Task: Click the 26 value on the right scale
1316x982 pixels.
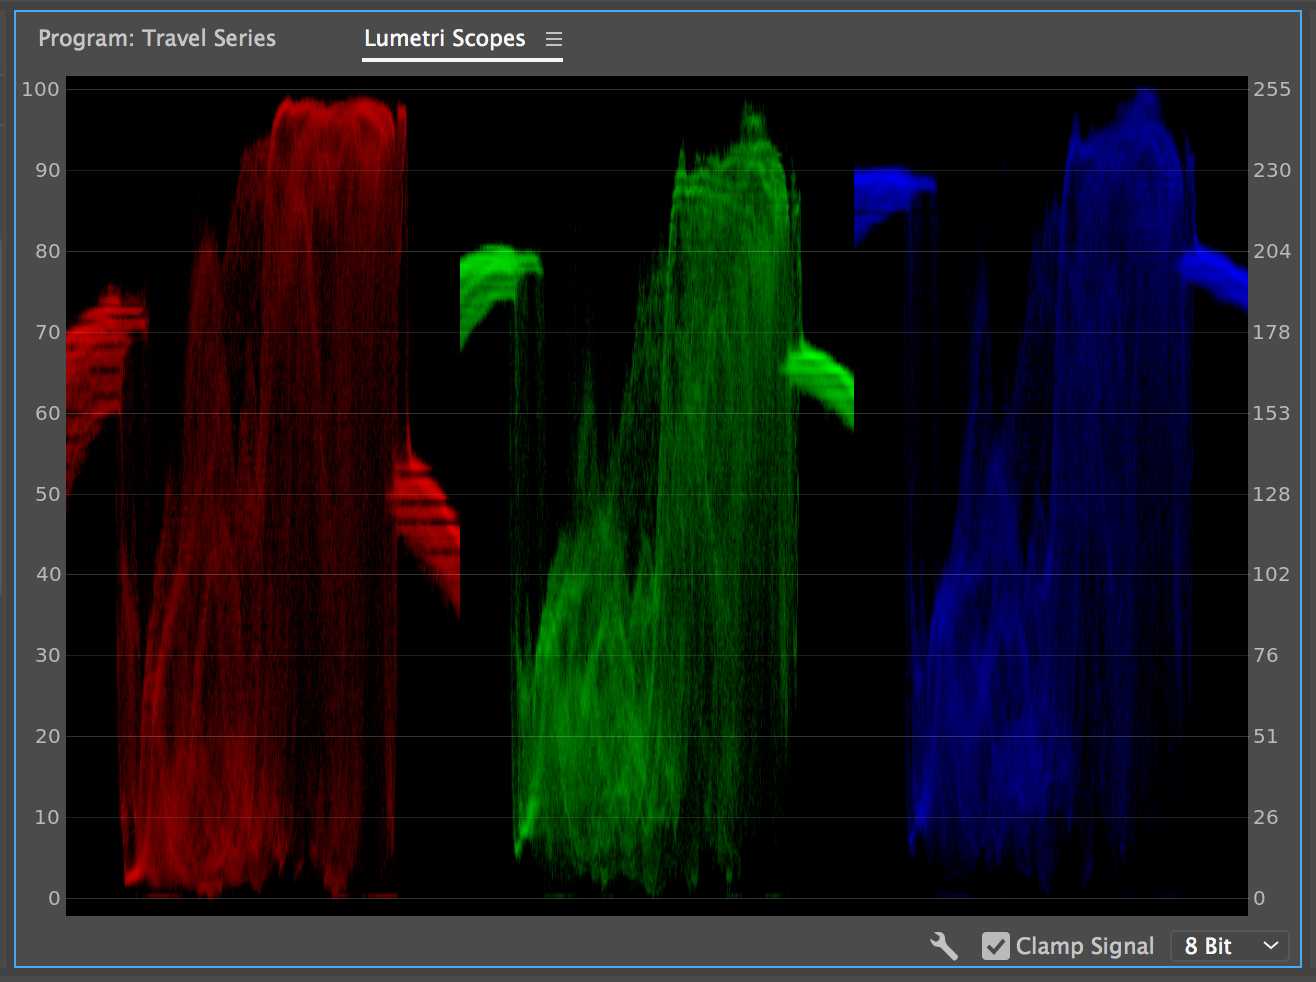Action: (x=1266, y=817)
